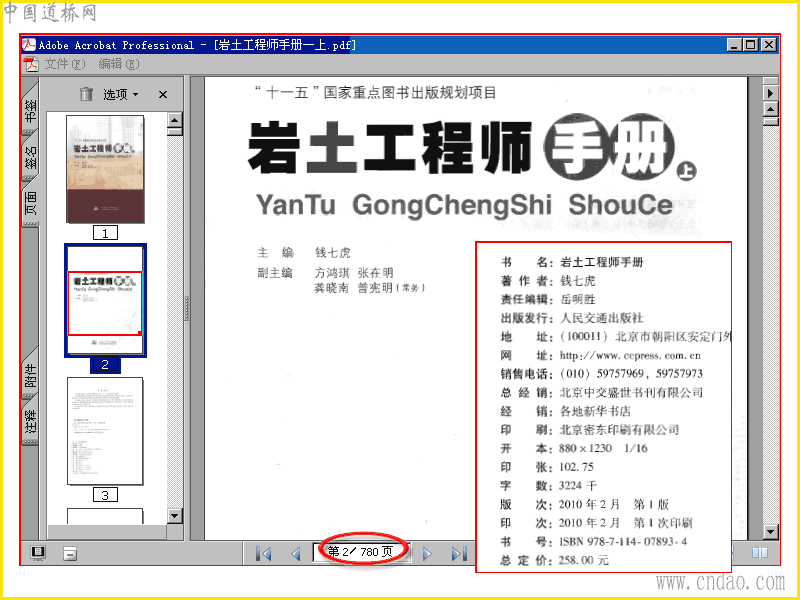Select page 3 thumbnail
This screenshot has width=800, height=600.
click(x=105, y=431)
